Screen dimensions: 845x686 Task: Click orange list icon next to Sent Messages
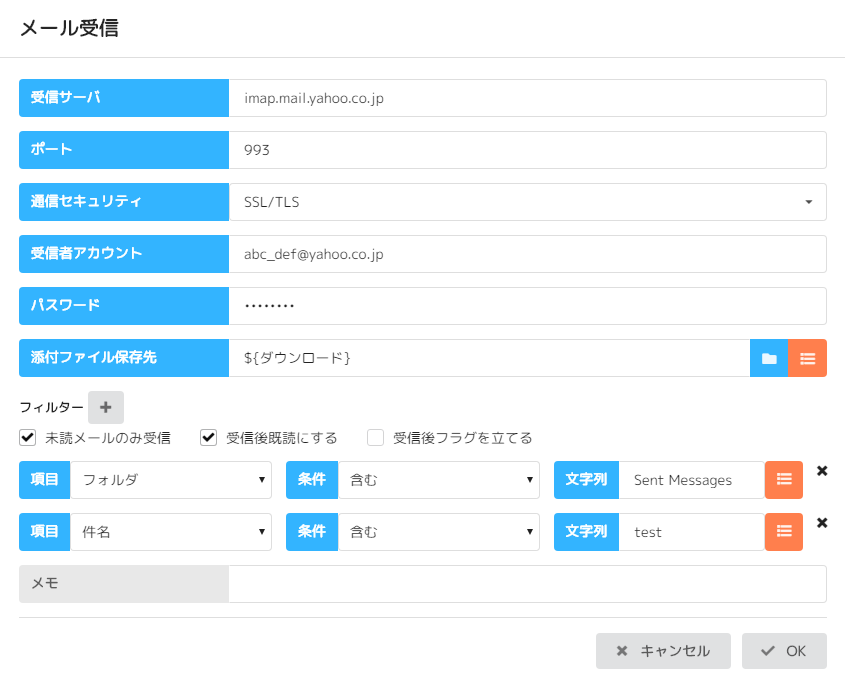tap(784, 480)
